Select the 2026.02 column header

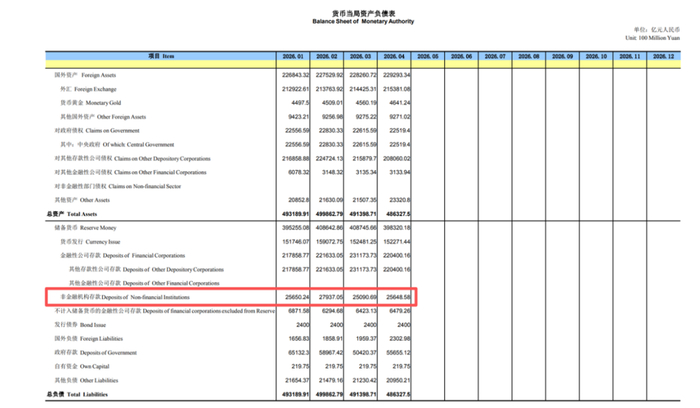tap(327, 56)
